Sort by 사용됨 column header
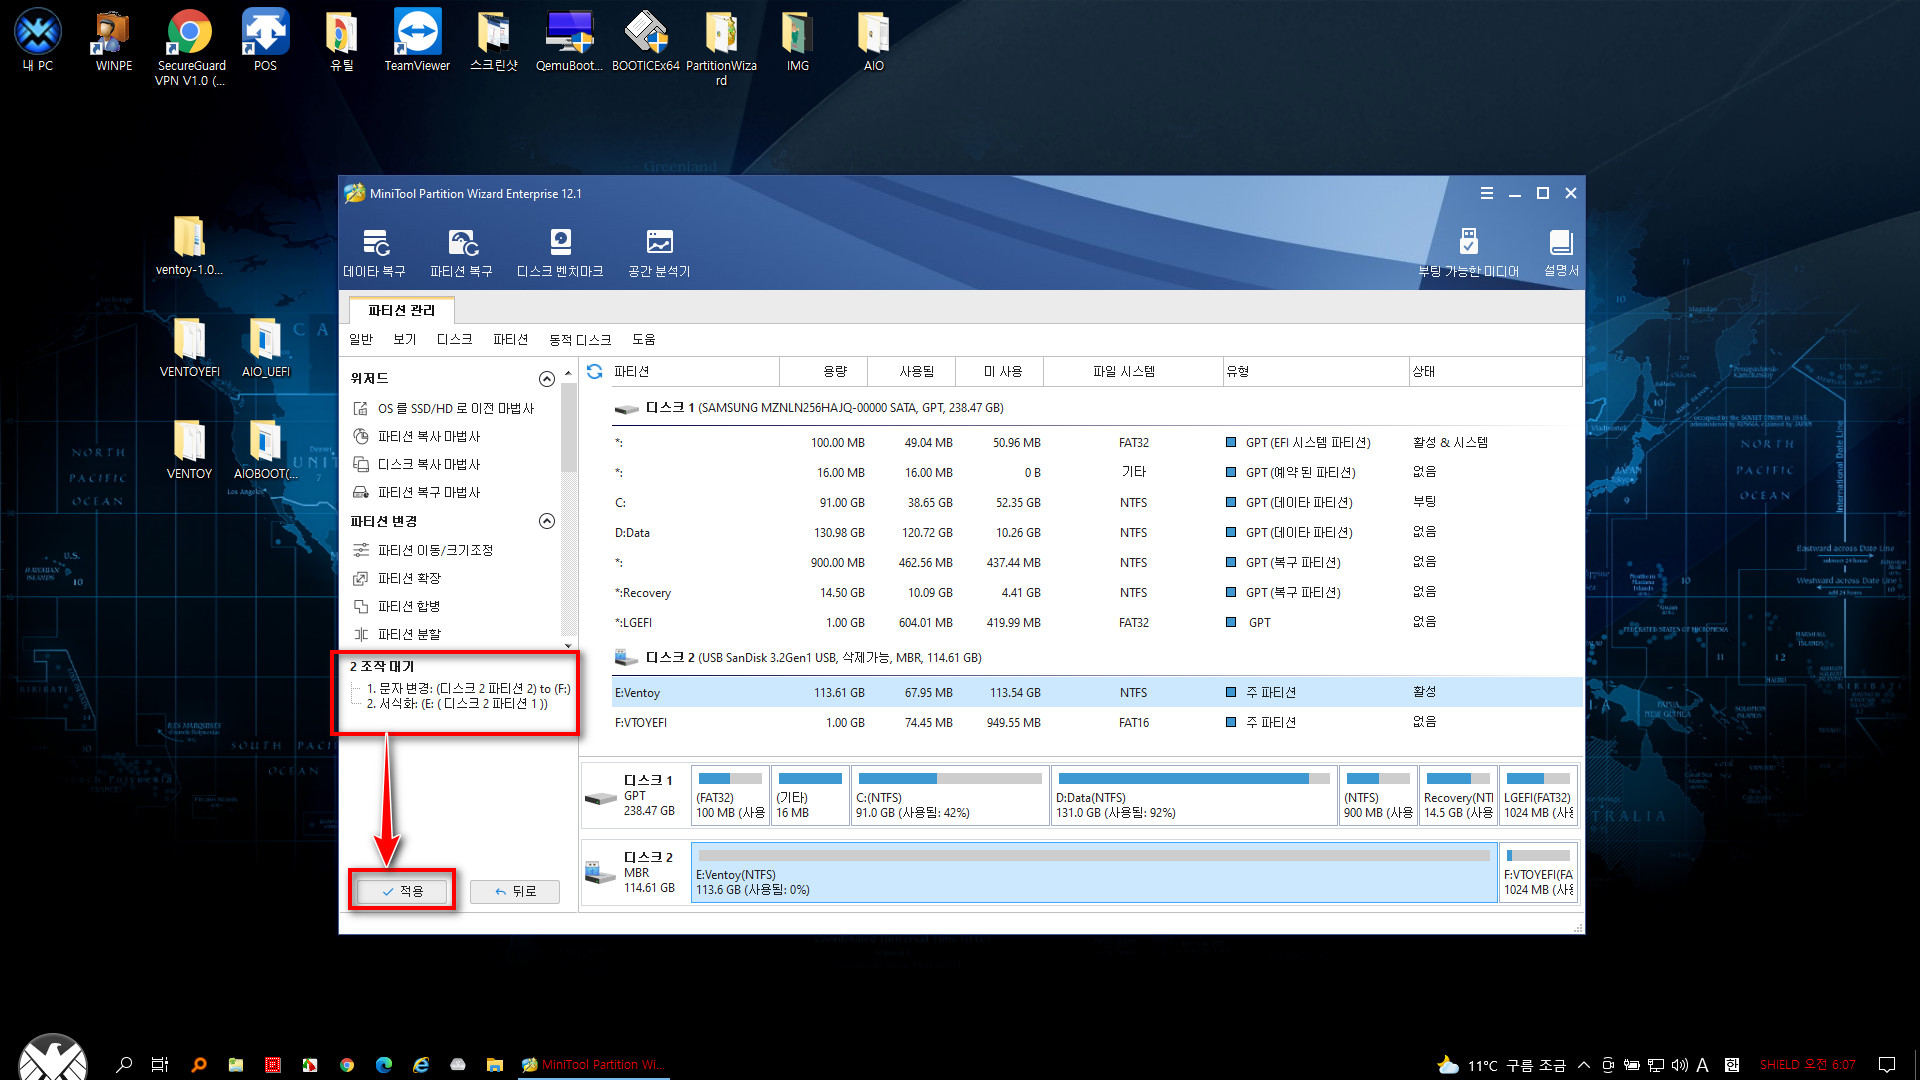The height and width of the screenshot is (1080, 1920). tap(912, 371)
